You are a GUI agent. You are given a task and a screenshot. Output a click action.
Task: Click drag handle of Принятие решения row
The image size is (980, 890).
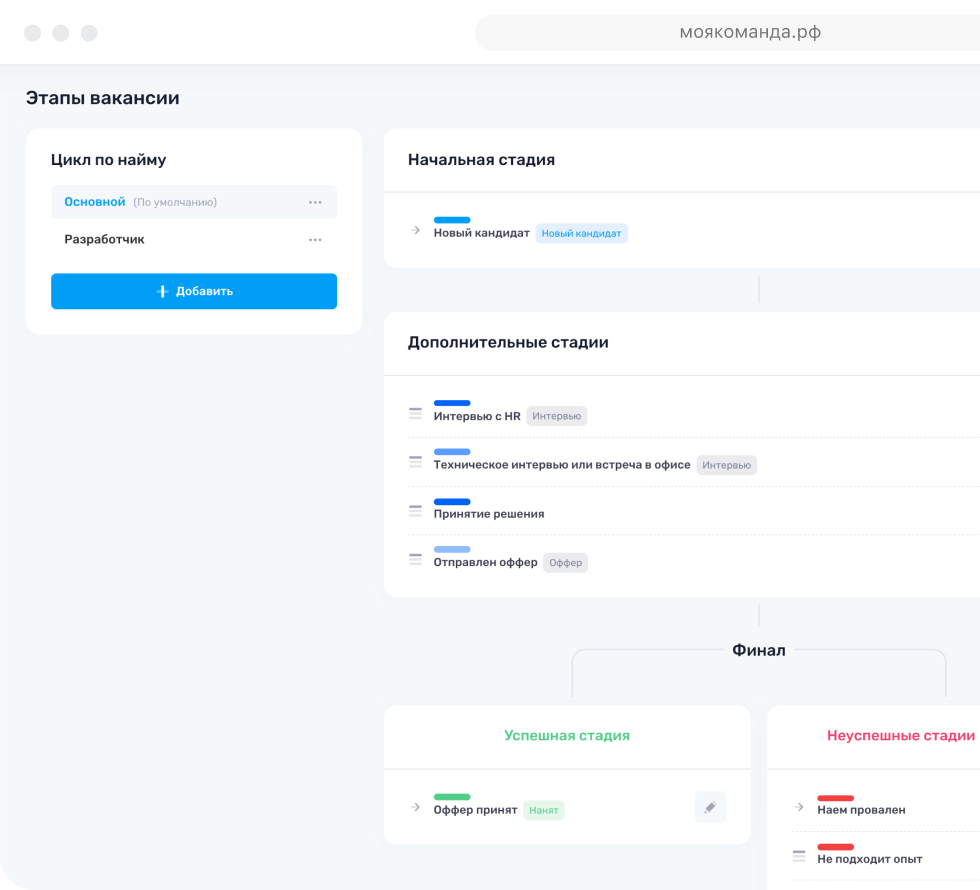416,511
